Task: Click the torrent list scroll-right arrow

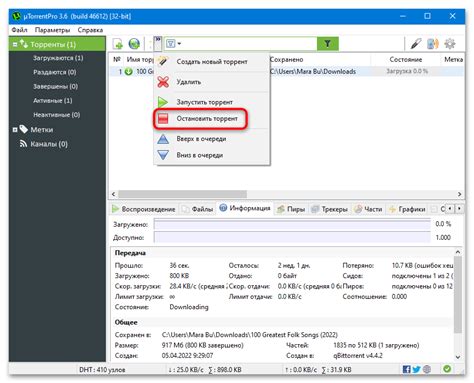Action: [x=459, y=194]
